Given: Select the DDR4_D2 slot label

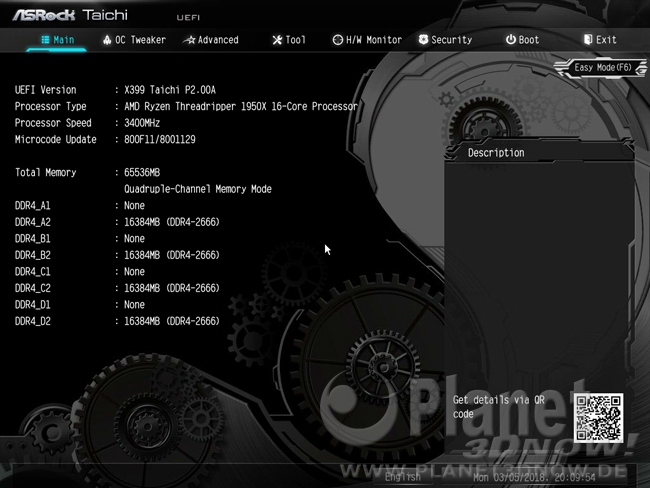Looking at the screenshot, I should click(32, 321).
